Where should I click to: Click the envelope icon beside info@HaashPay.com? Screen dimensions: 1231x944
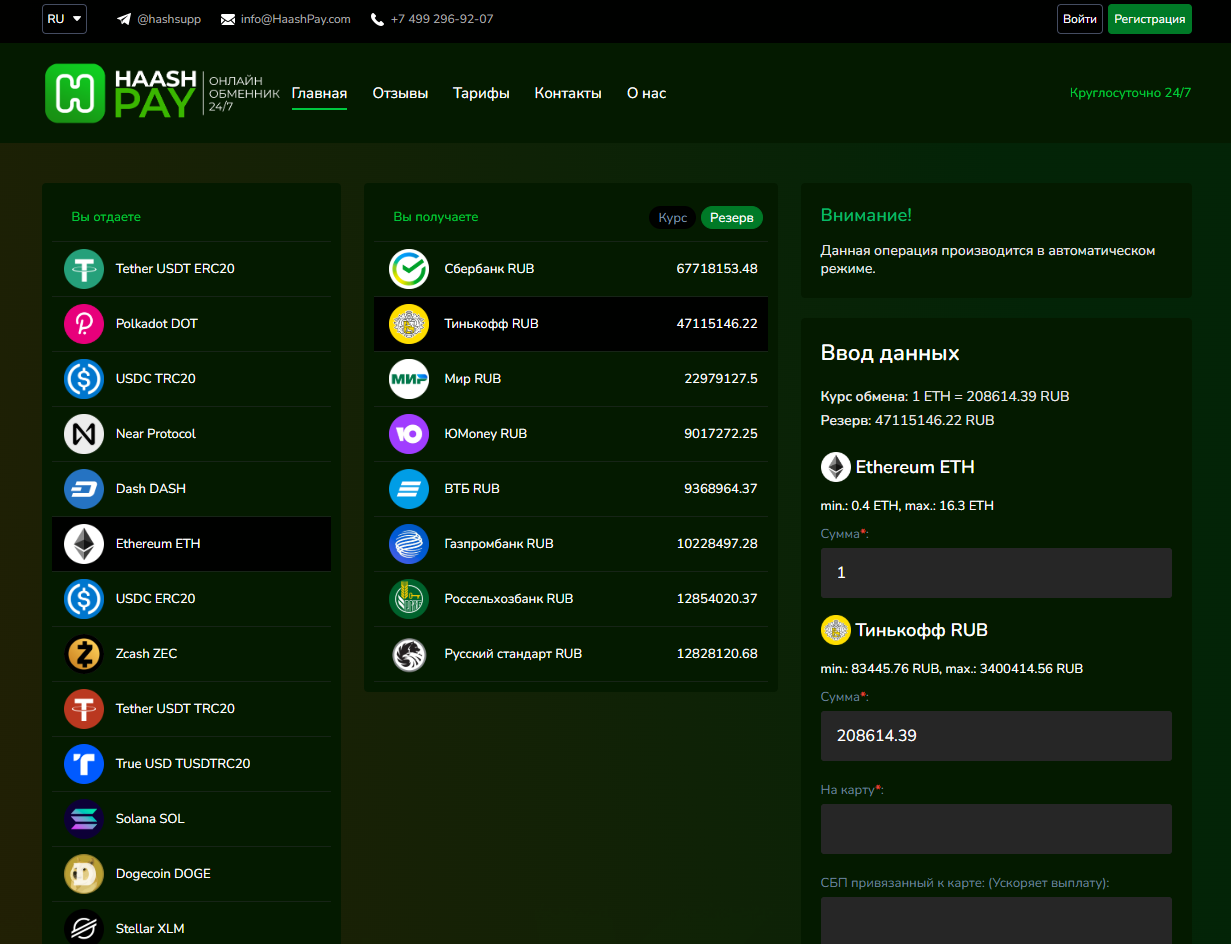[228, 19]
